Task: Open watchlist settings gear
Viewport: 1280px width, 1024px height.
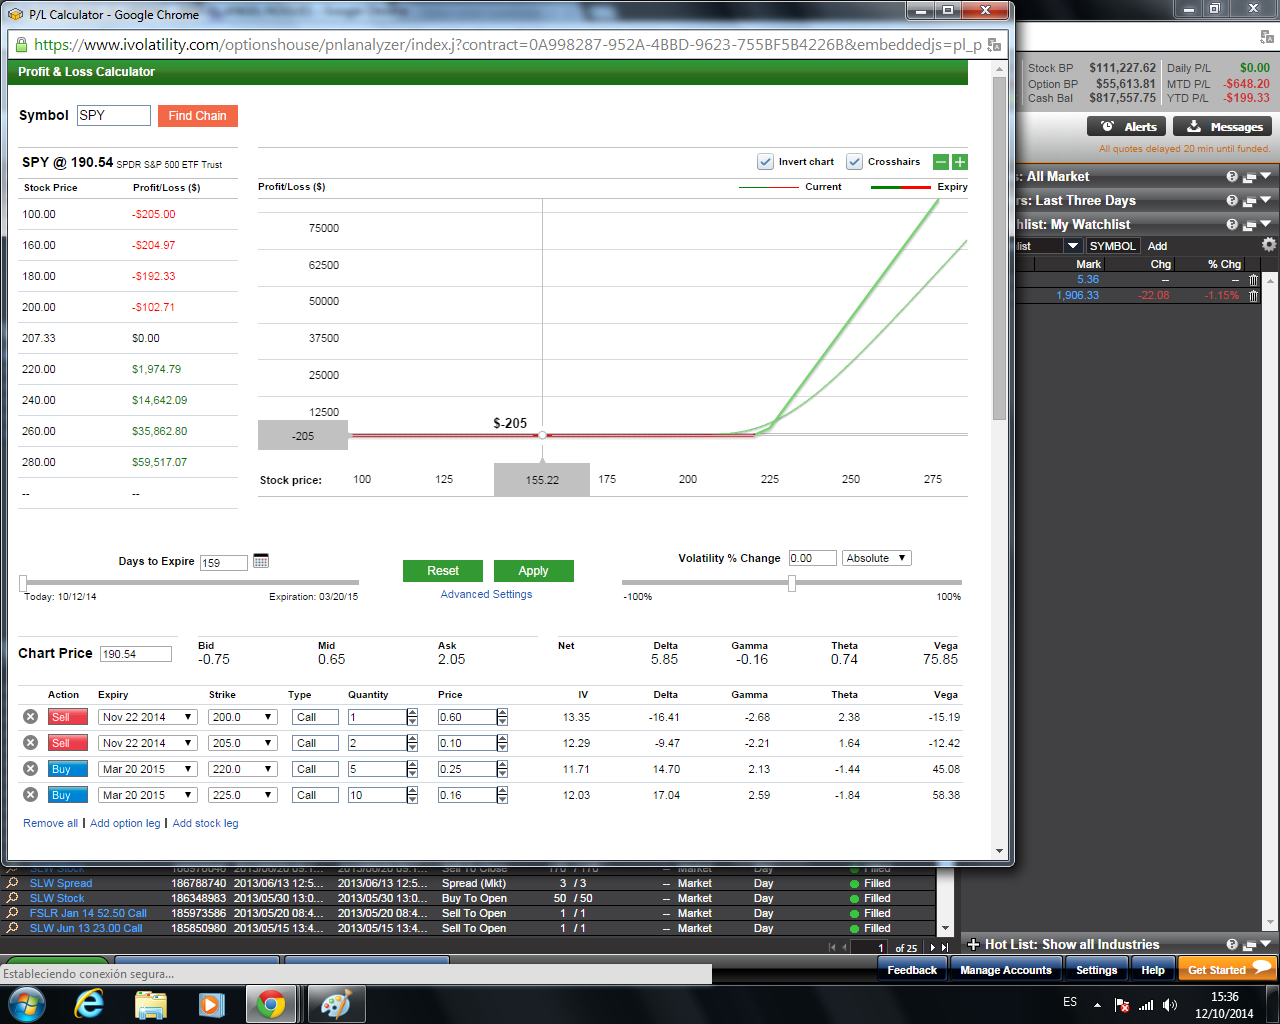Action: coord(1269,245)
